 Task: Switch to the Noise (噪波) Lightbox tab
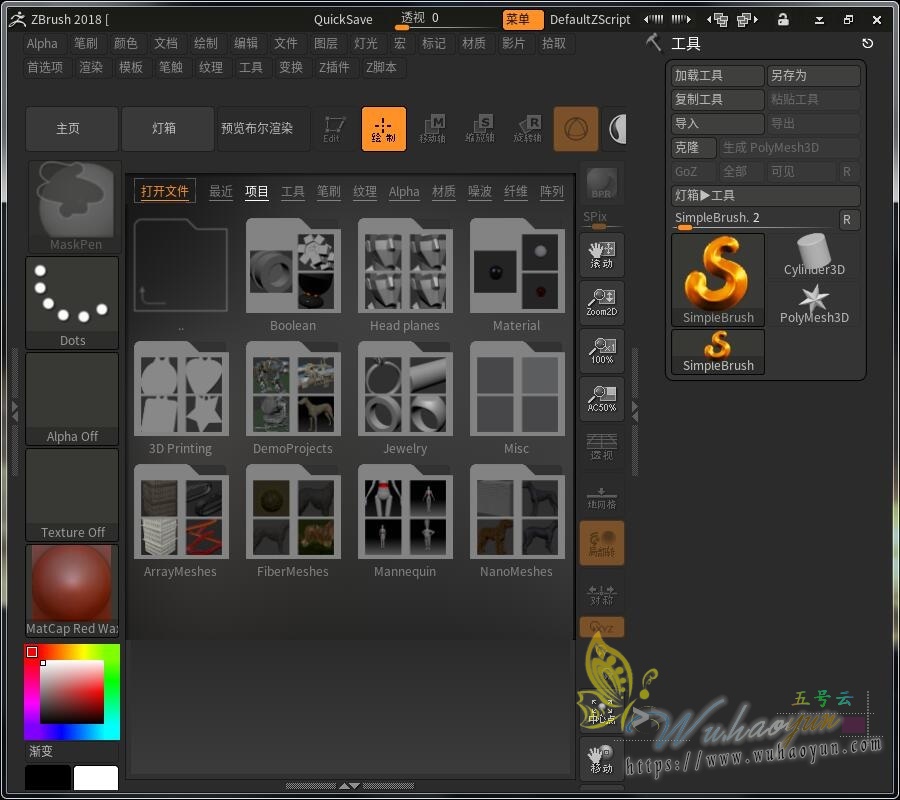[480, 191]
